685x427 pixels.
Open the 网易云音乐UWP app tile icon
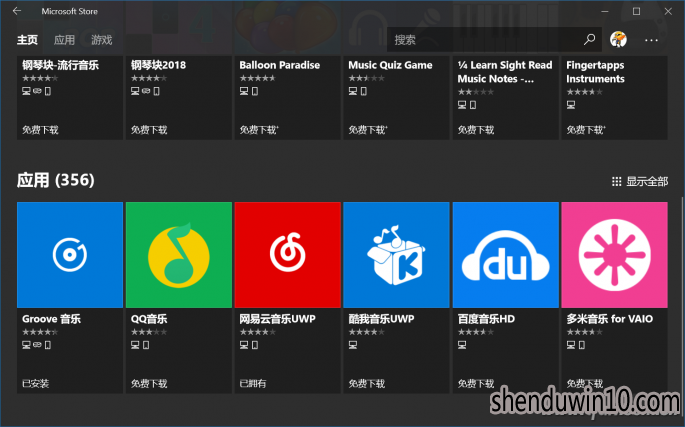coord(287,255)
